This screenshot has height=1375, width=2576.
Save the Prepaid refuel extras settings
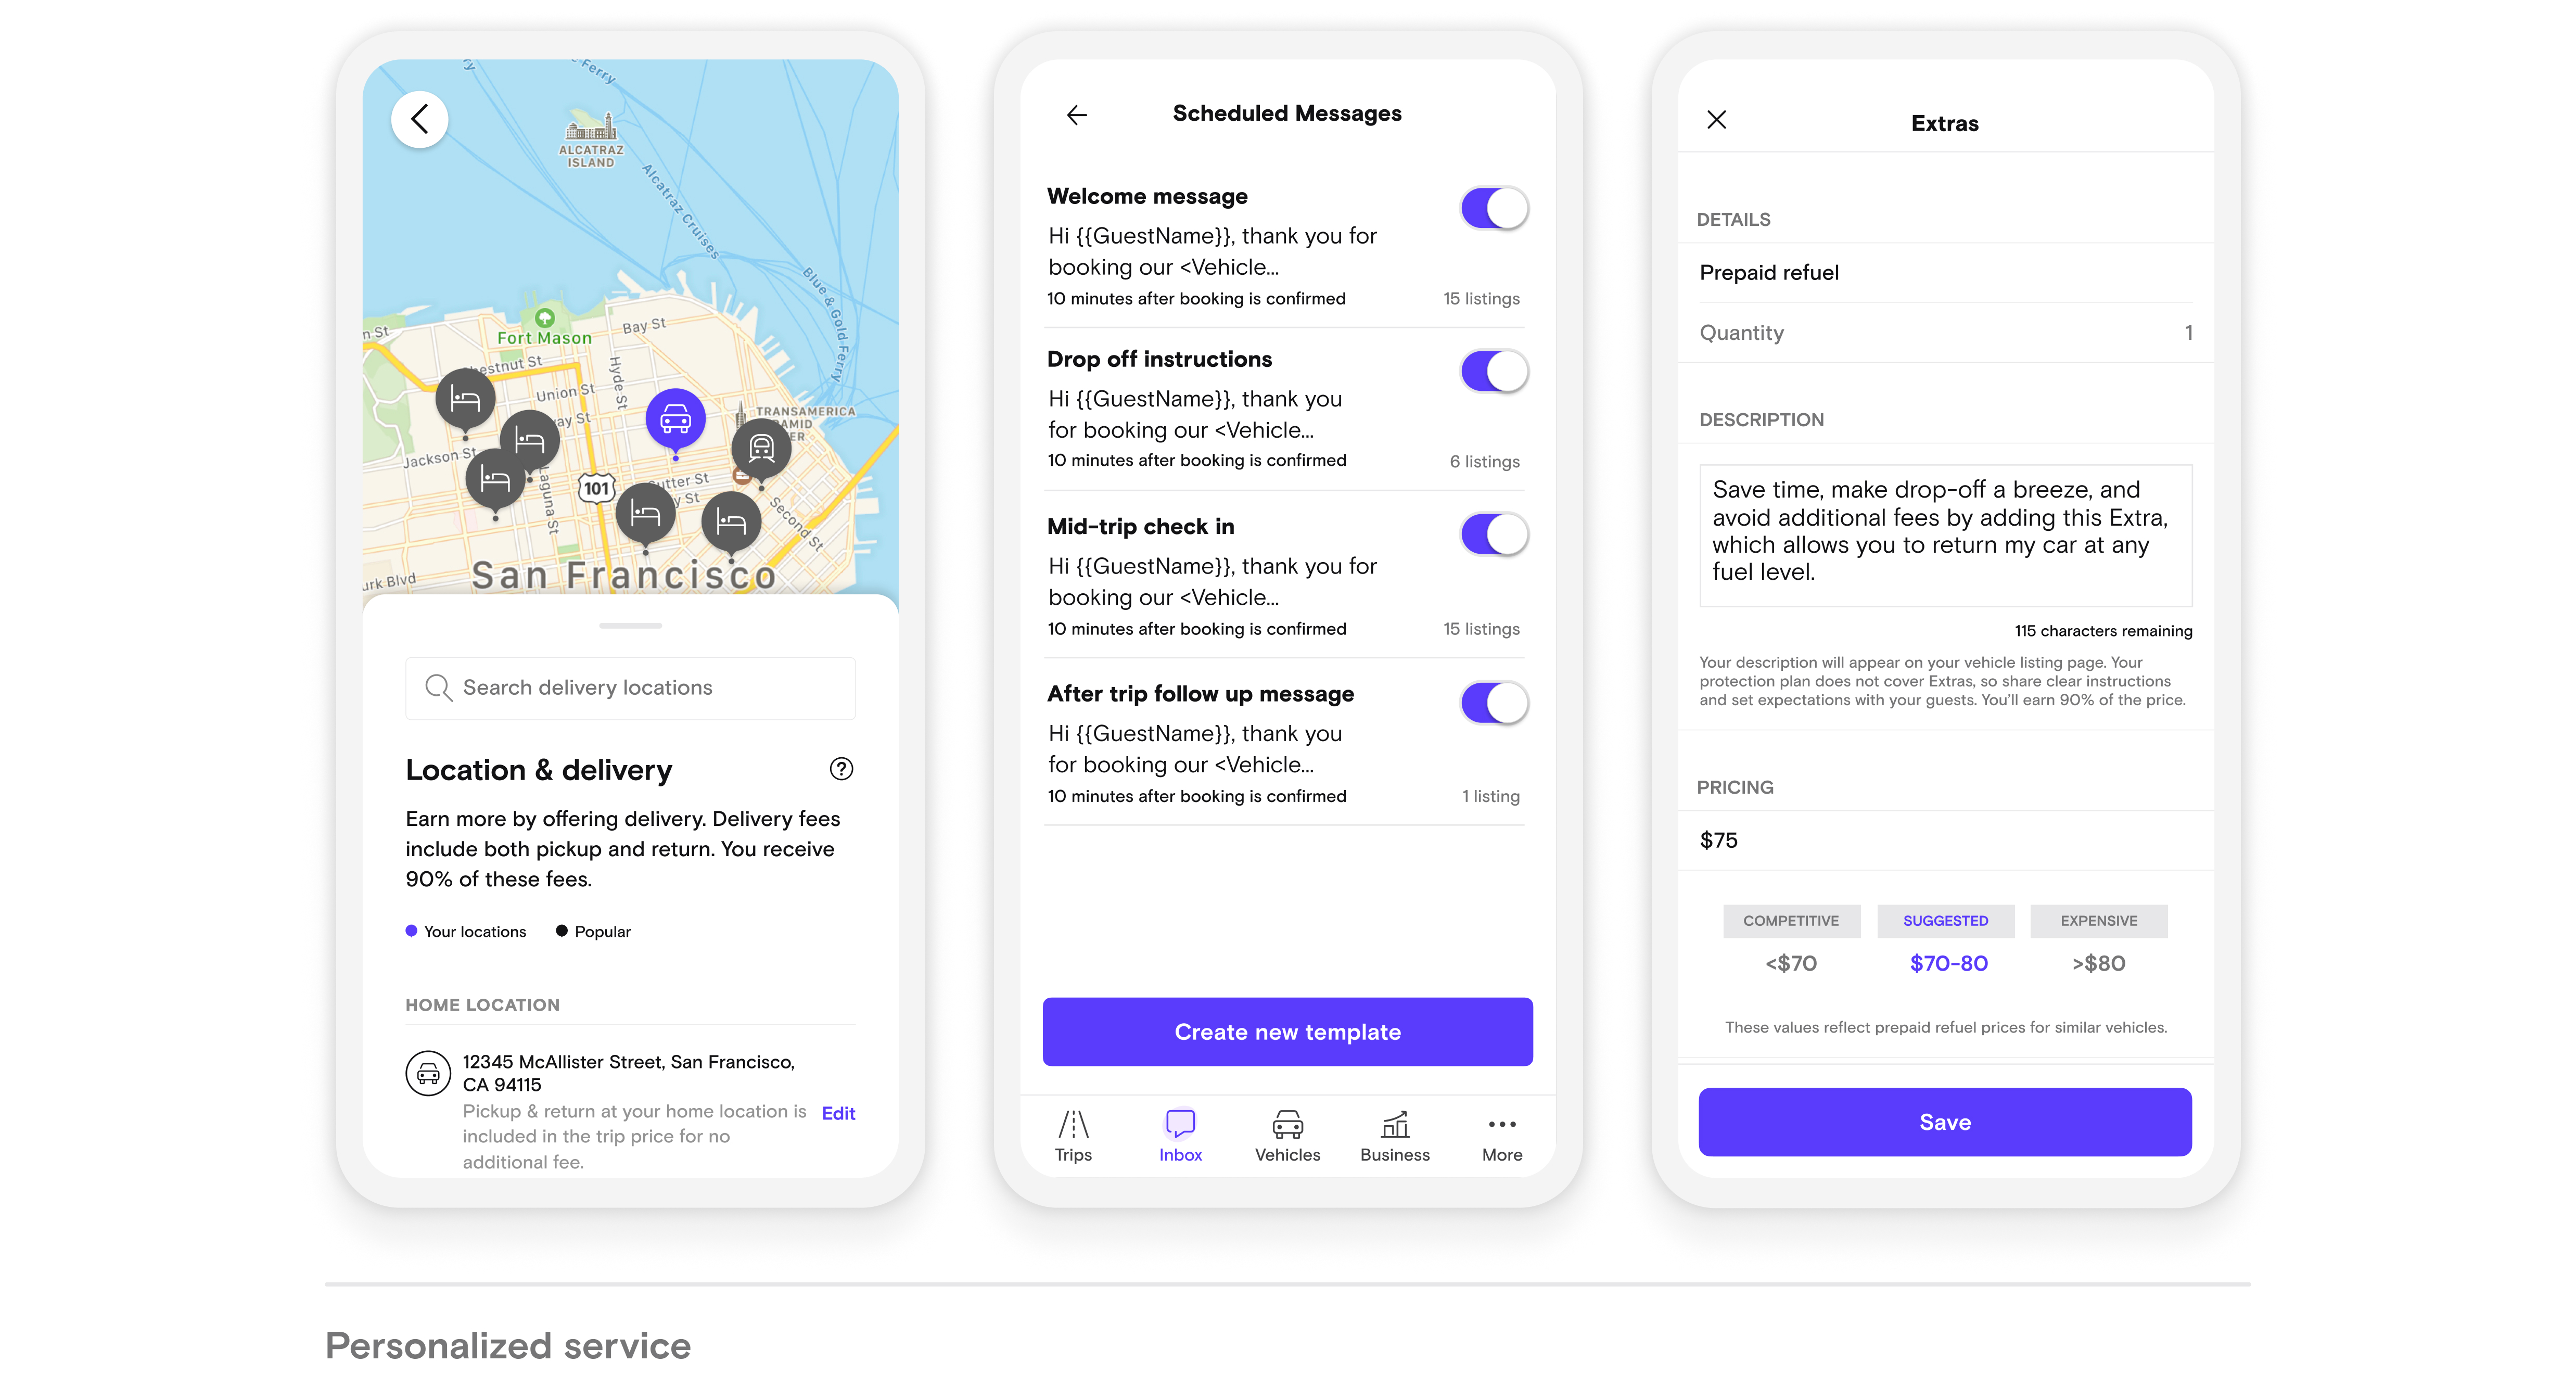[1944, 1121]
